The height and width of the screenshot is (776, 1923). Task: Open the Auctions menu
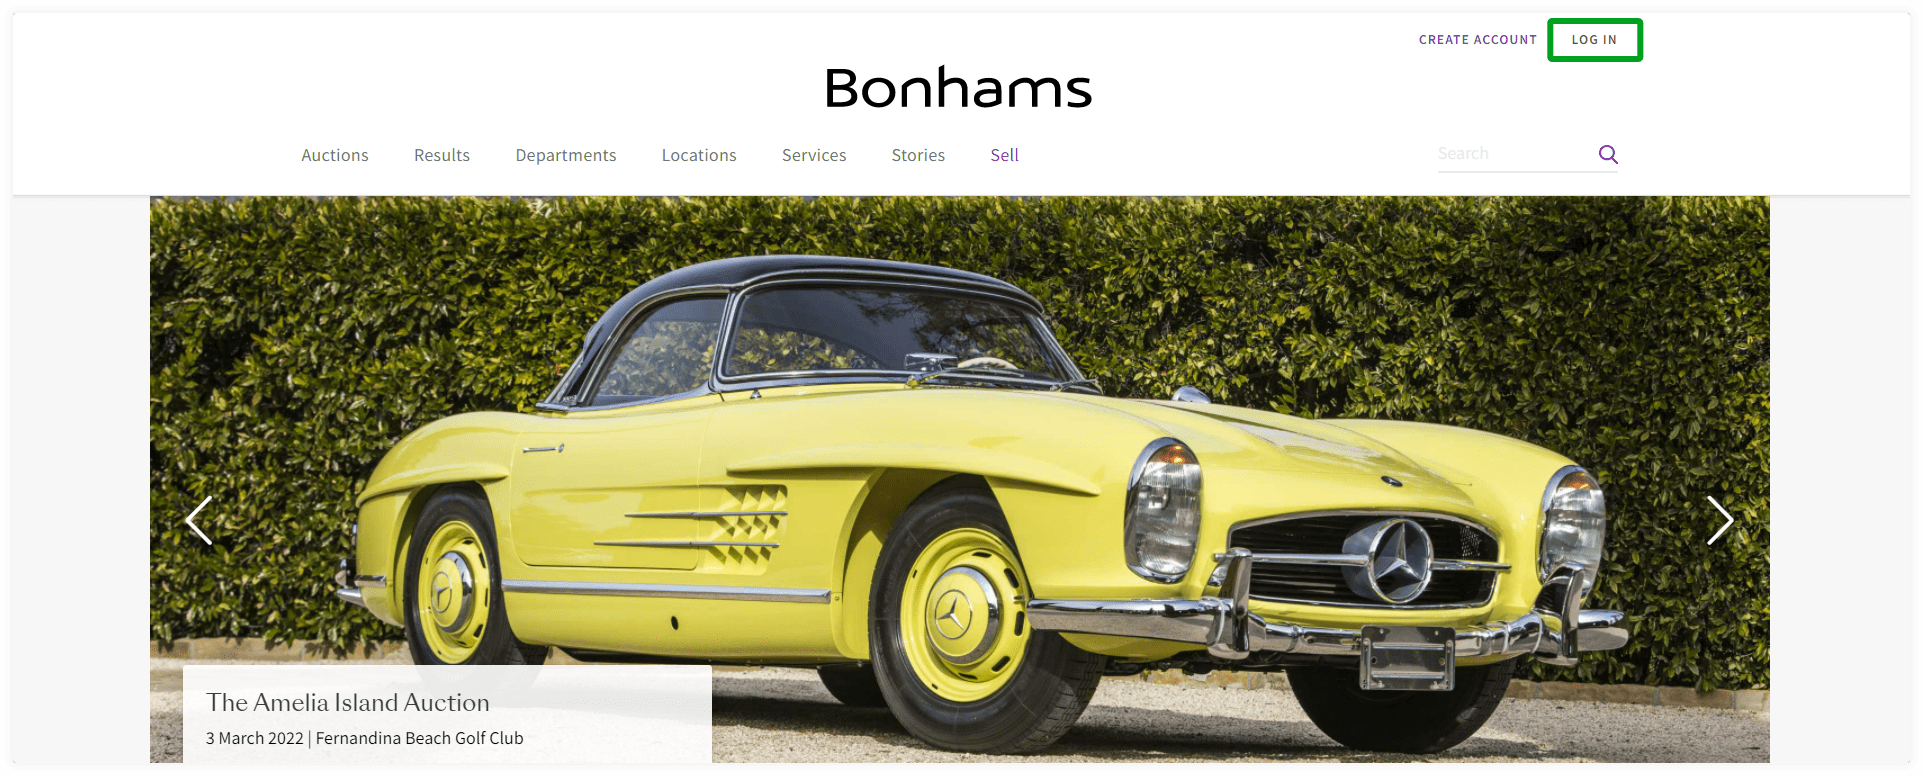335,155
